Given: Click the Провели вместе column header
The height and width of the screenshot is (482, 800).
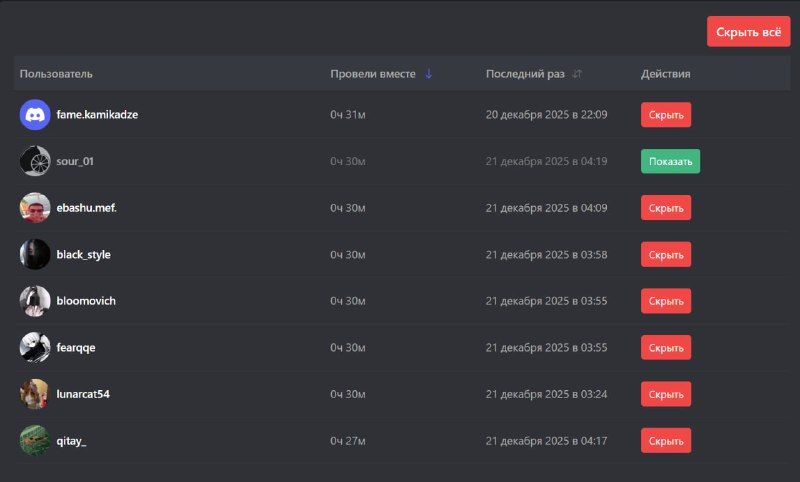Looking at the screenshot, I should (x=373, y=74).
